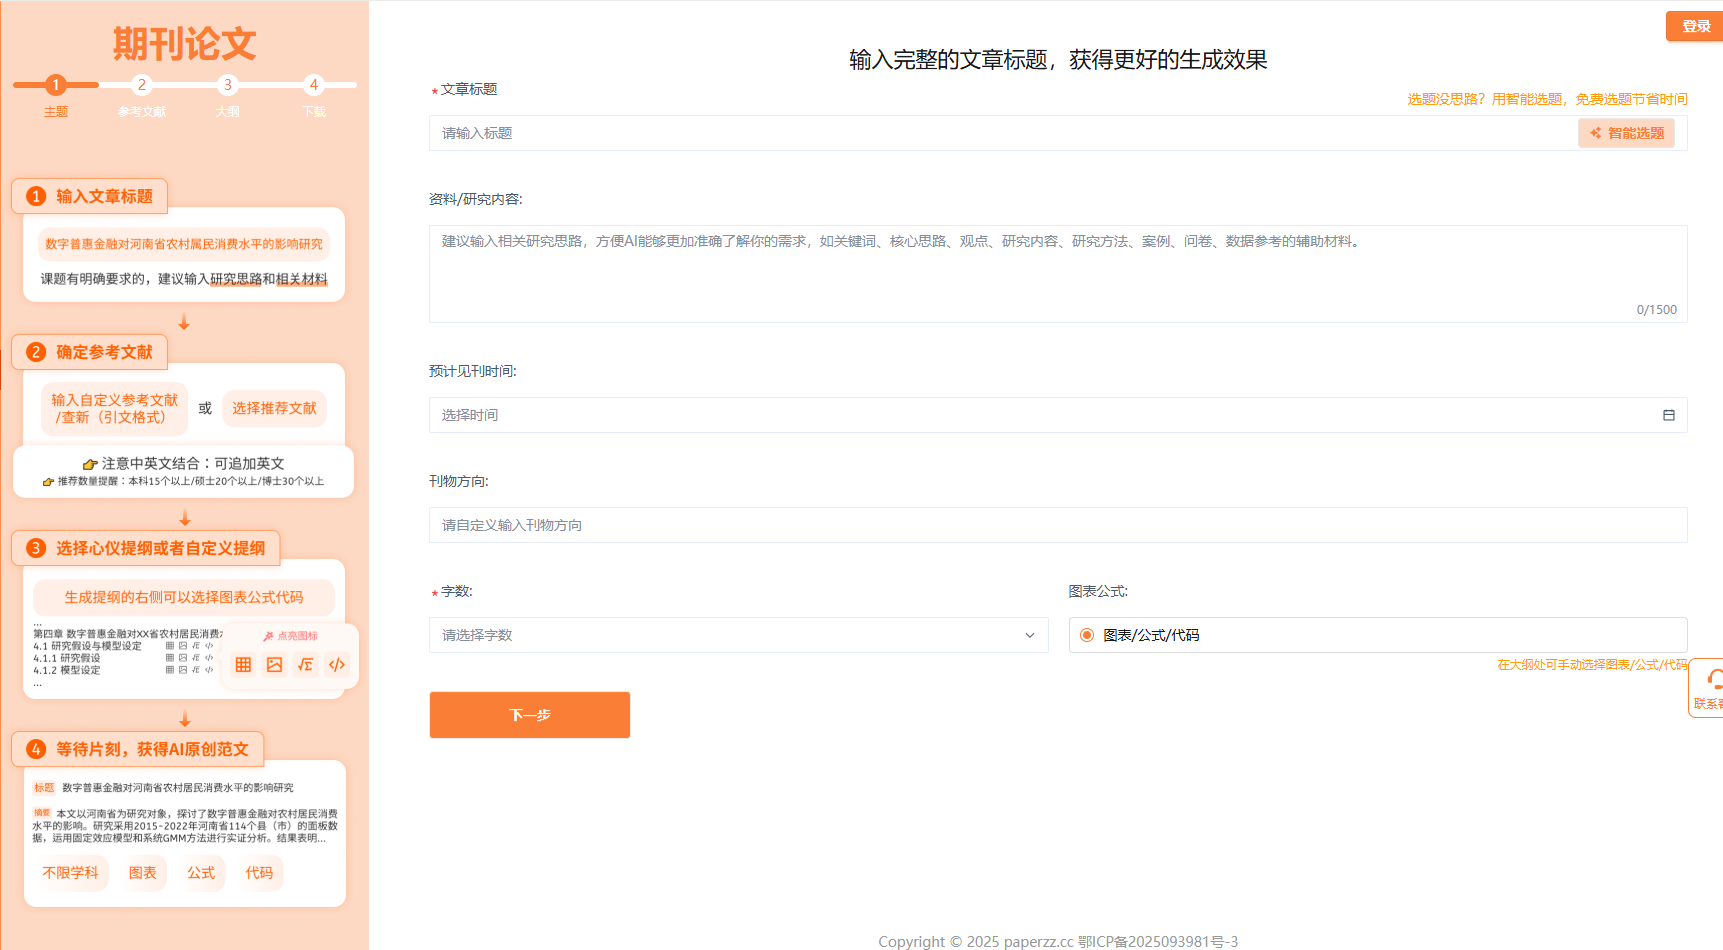Click the pointing hand icon beside 注意中英文结合
Image resolution: width=1723 pixels, height=950 pixels.
click(90, 464)
